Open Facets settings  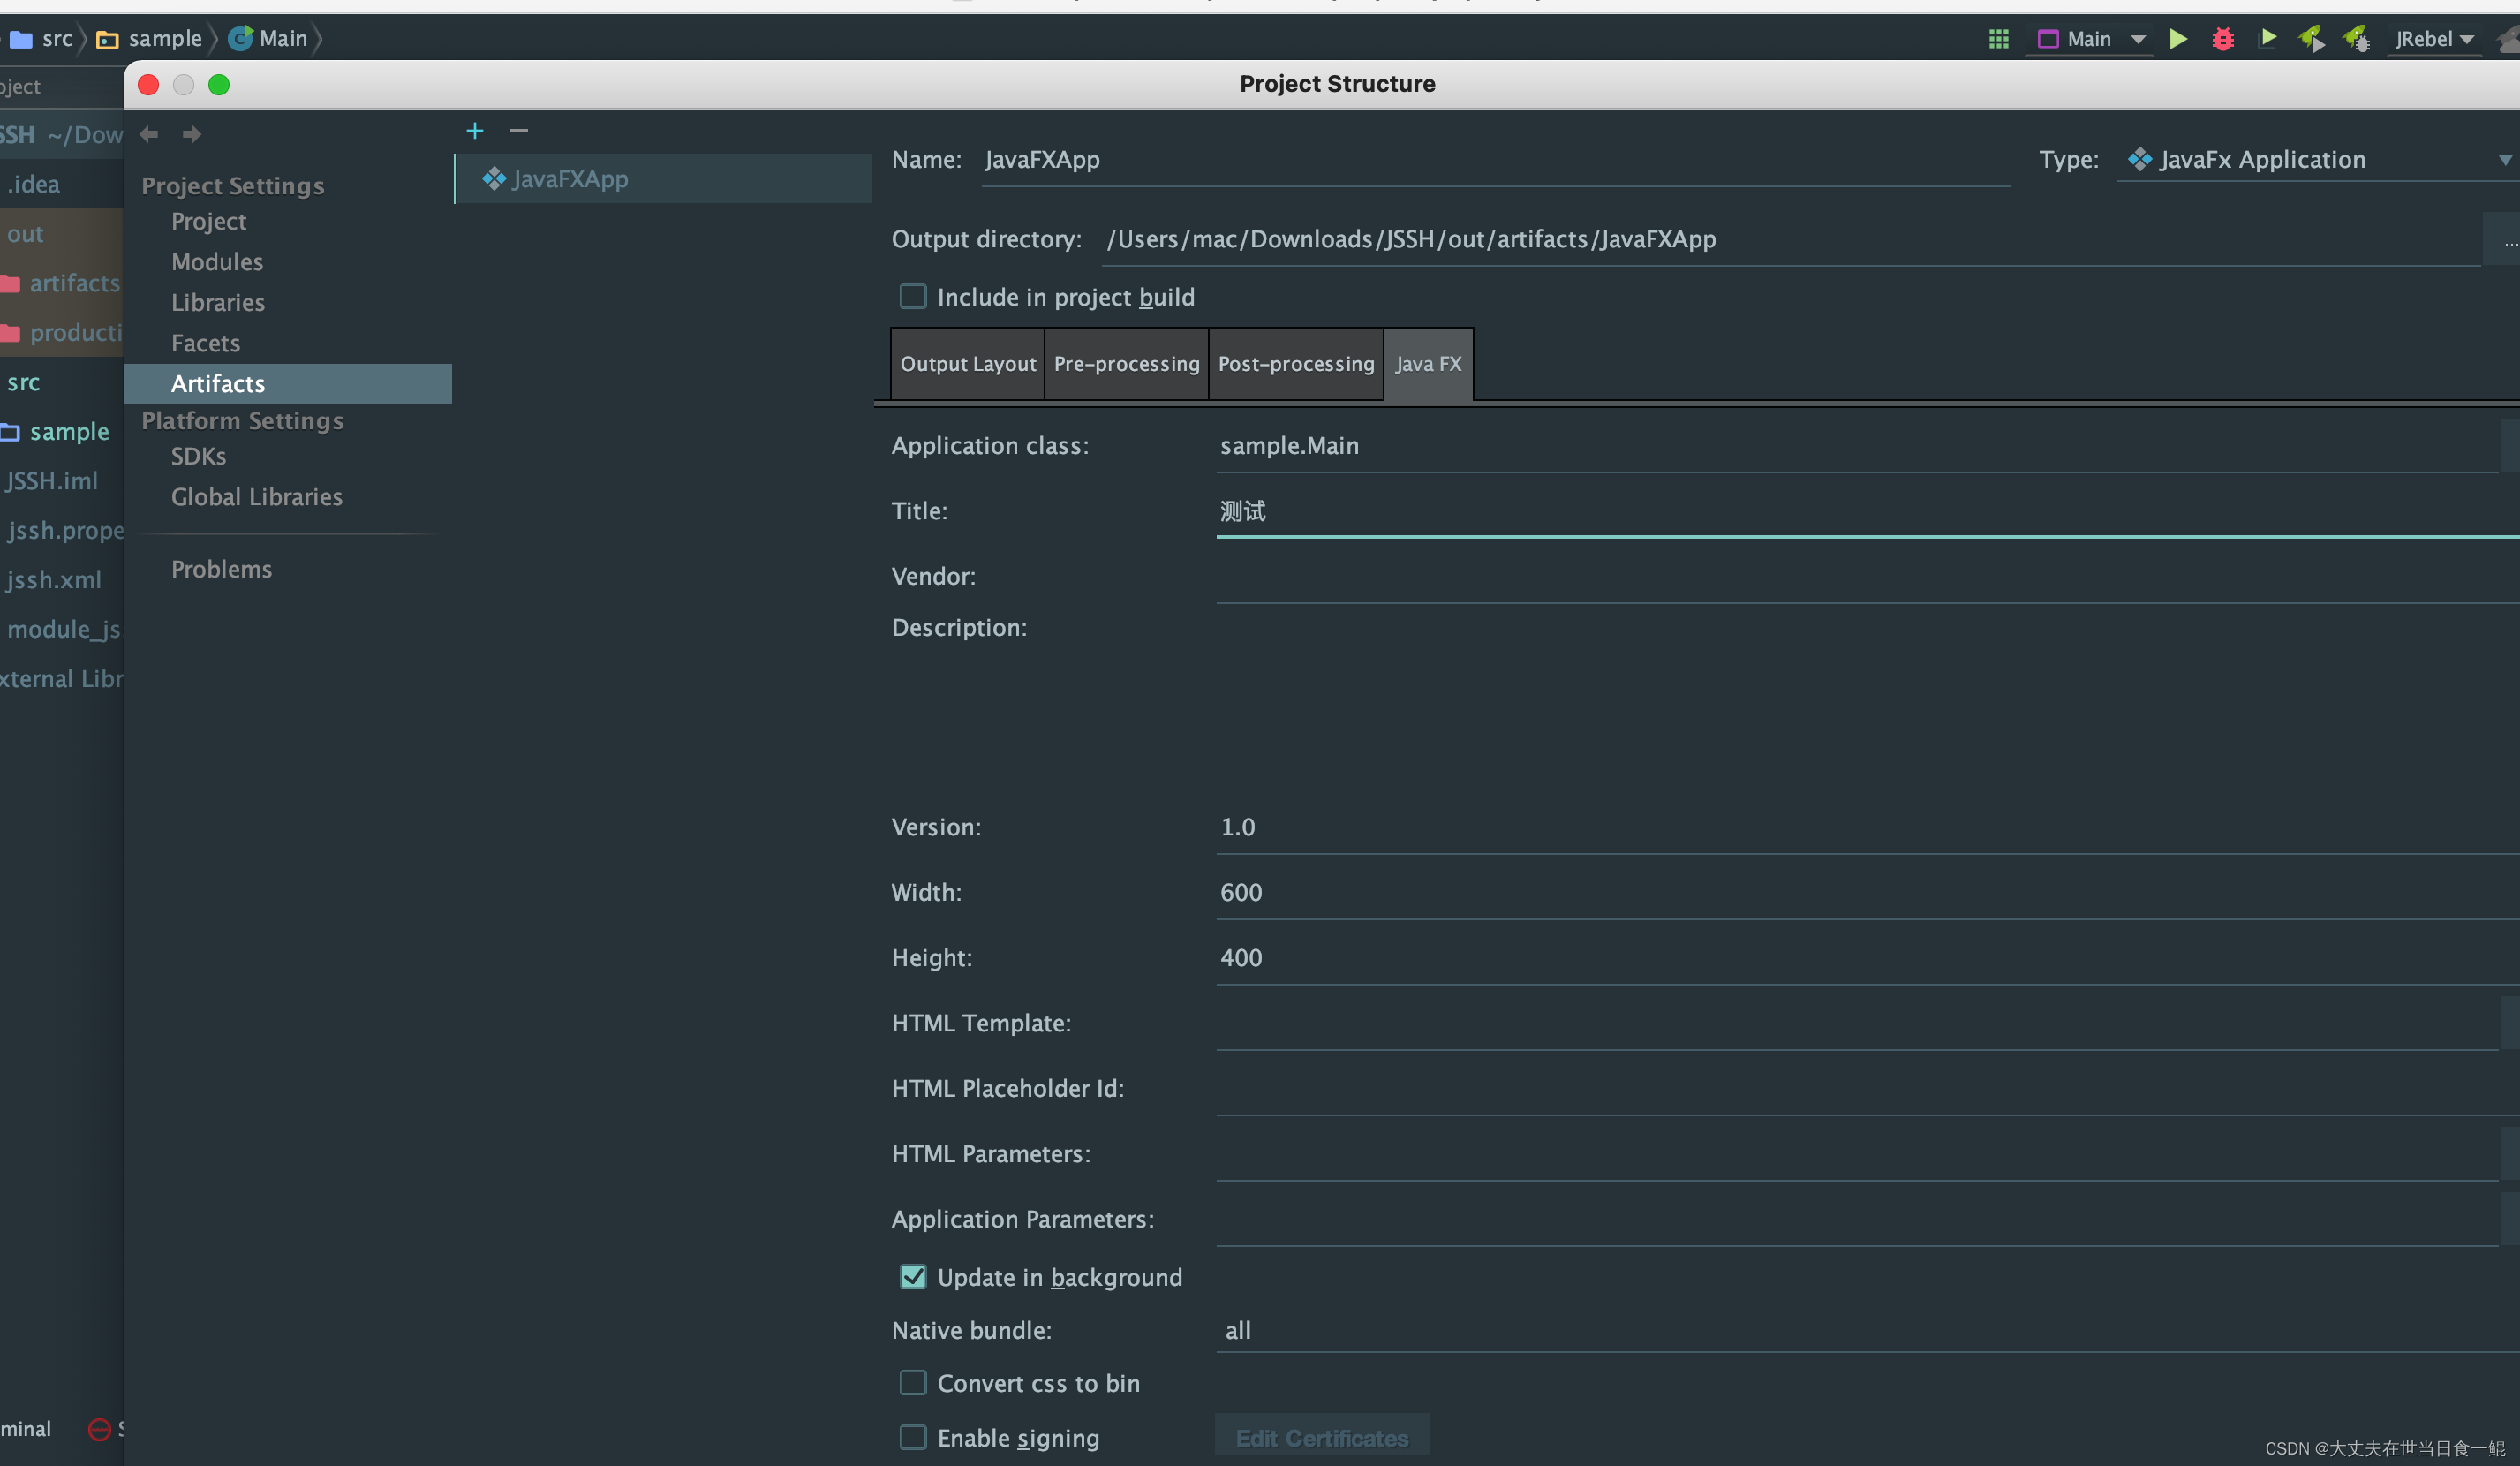205,343
